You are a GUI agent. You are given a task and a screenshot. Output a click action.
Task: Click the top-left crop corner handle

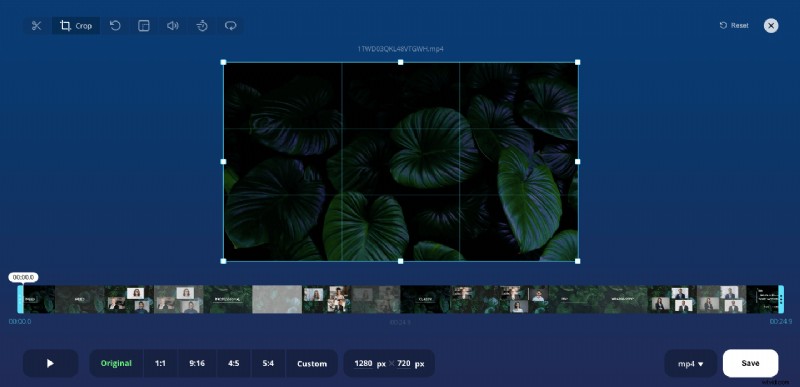click(x=223, y=62)
